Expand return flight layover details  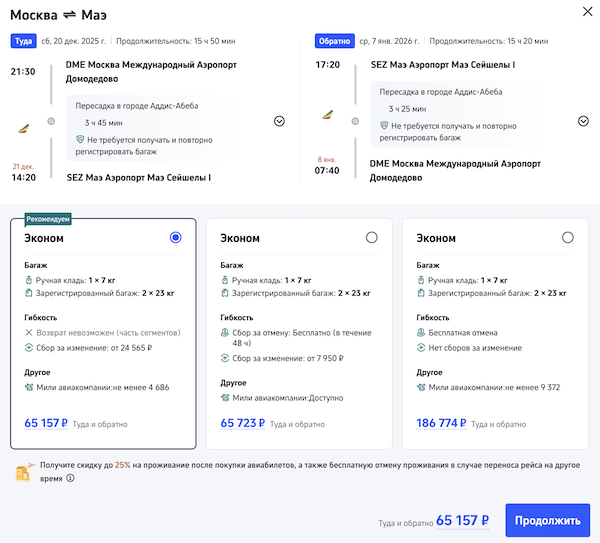[583, 121]
